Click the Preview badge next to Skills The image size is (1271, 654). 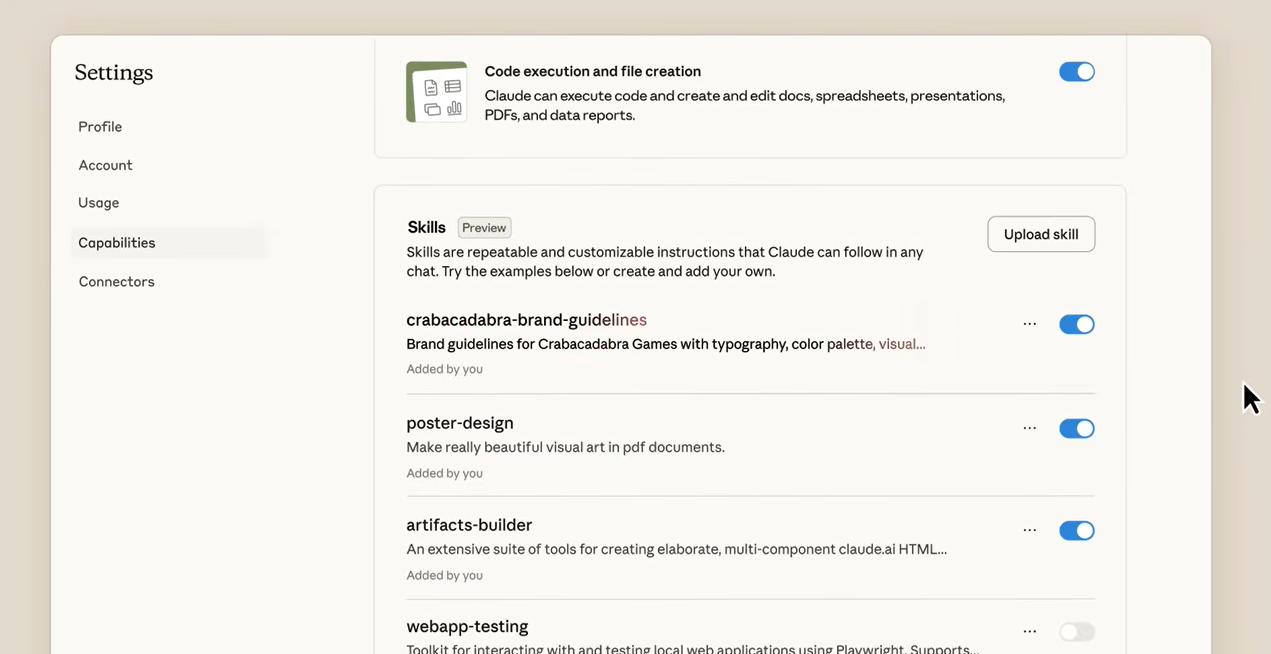484,228
